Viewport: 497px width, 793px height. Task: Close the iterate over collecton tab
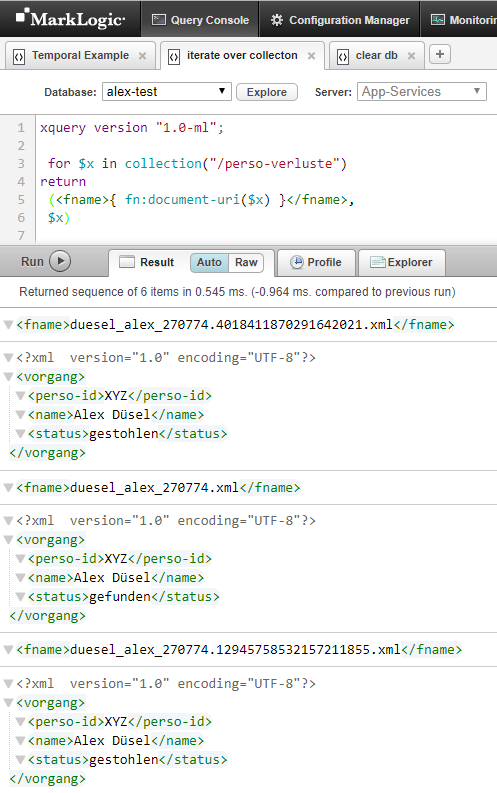tap(311, 56)
